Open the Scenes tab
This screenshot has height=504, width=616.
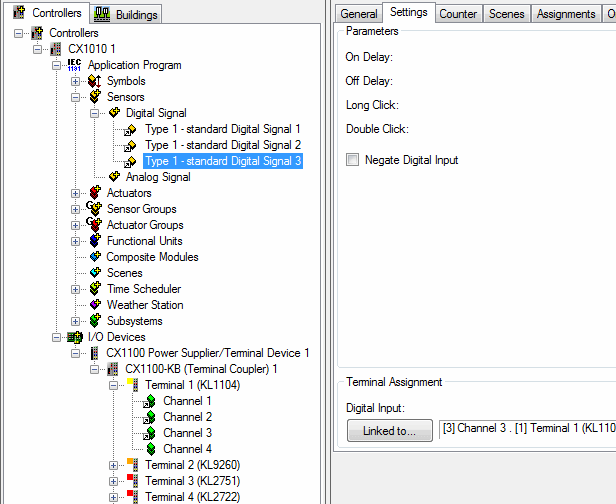coord(507,14)
